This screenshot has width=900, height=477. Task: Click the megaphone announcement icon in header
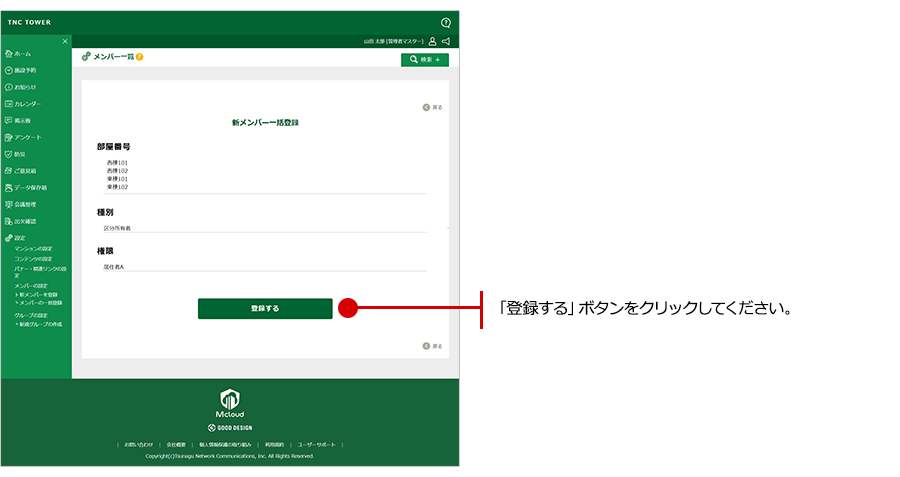coord(445,42)
